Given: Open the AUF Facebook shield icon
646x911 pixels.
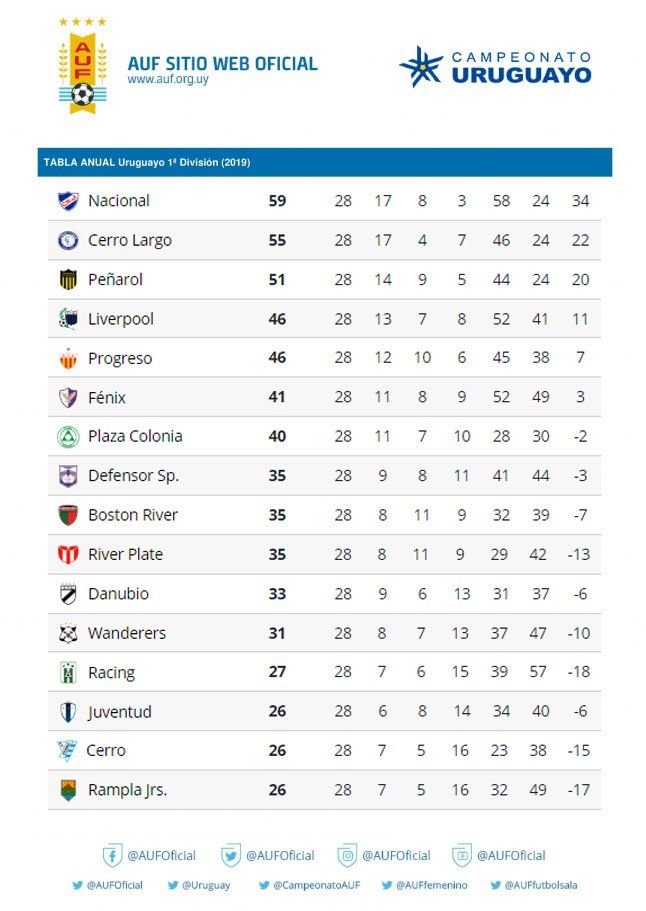Looking at the screenshot, I should coord(112,855).
